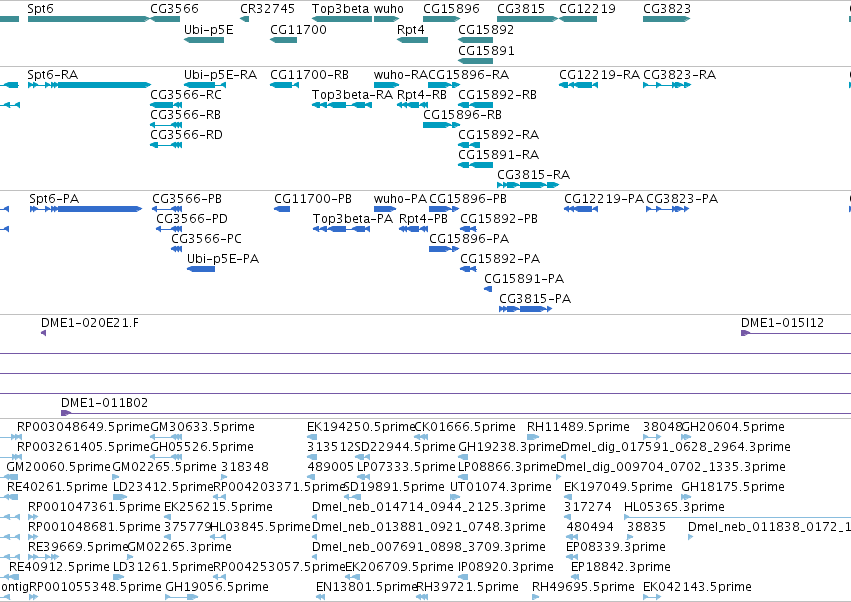Viewport: 851px width, 602px height.
Task: Click the Spt6-PA protein label
Action: coord(54,199)
